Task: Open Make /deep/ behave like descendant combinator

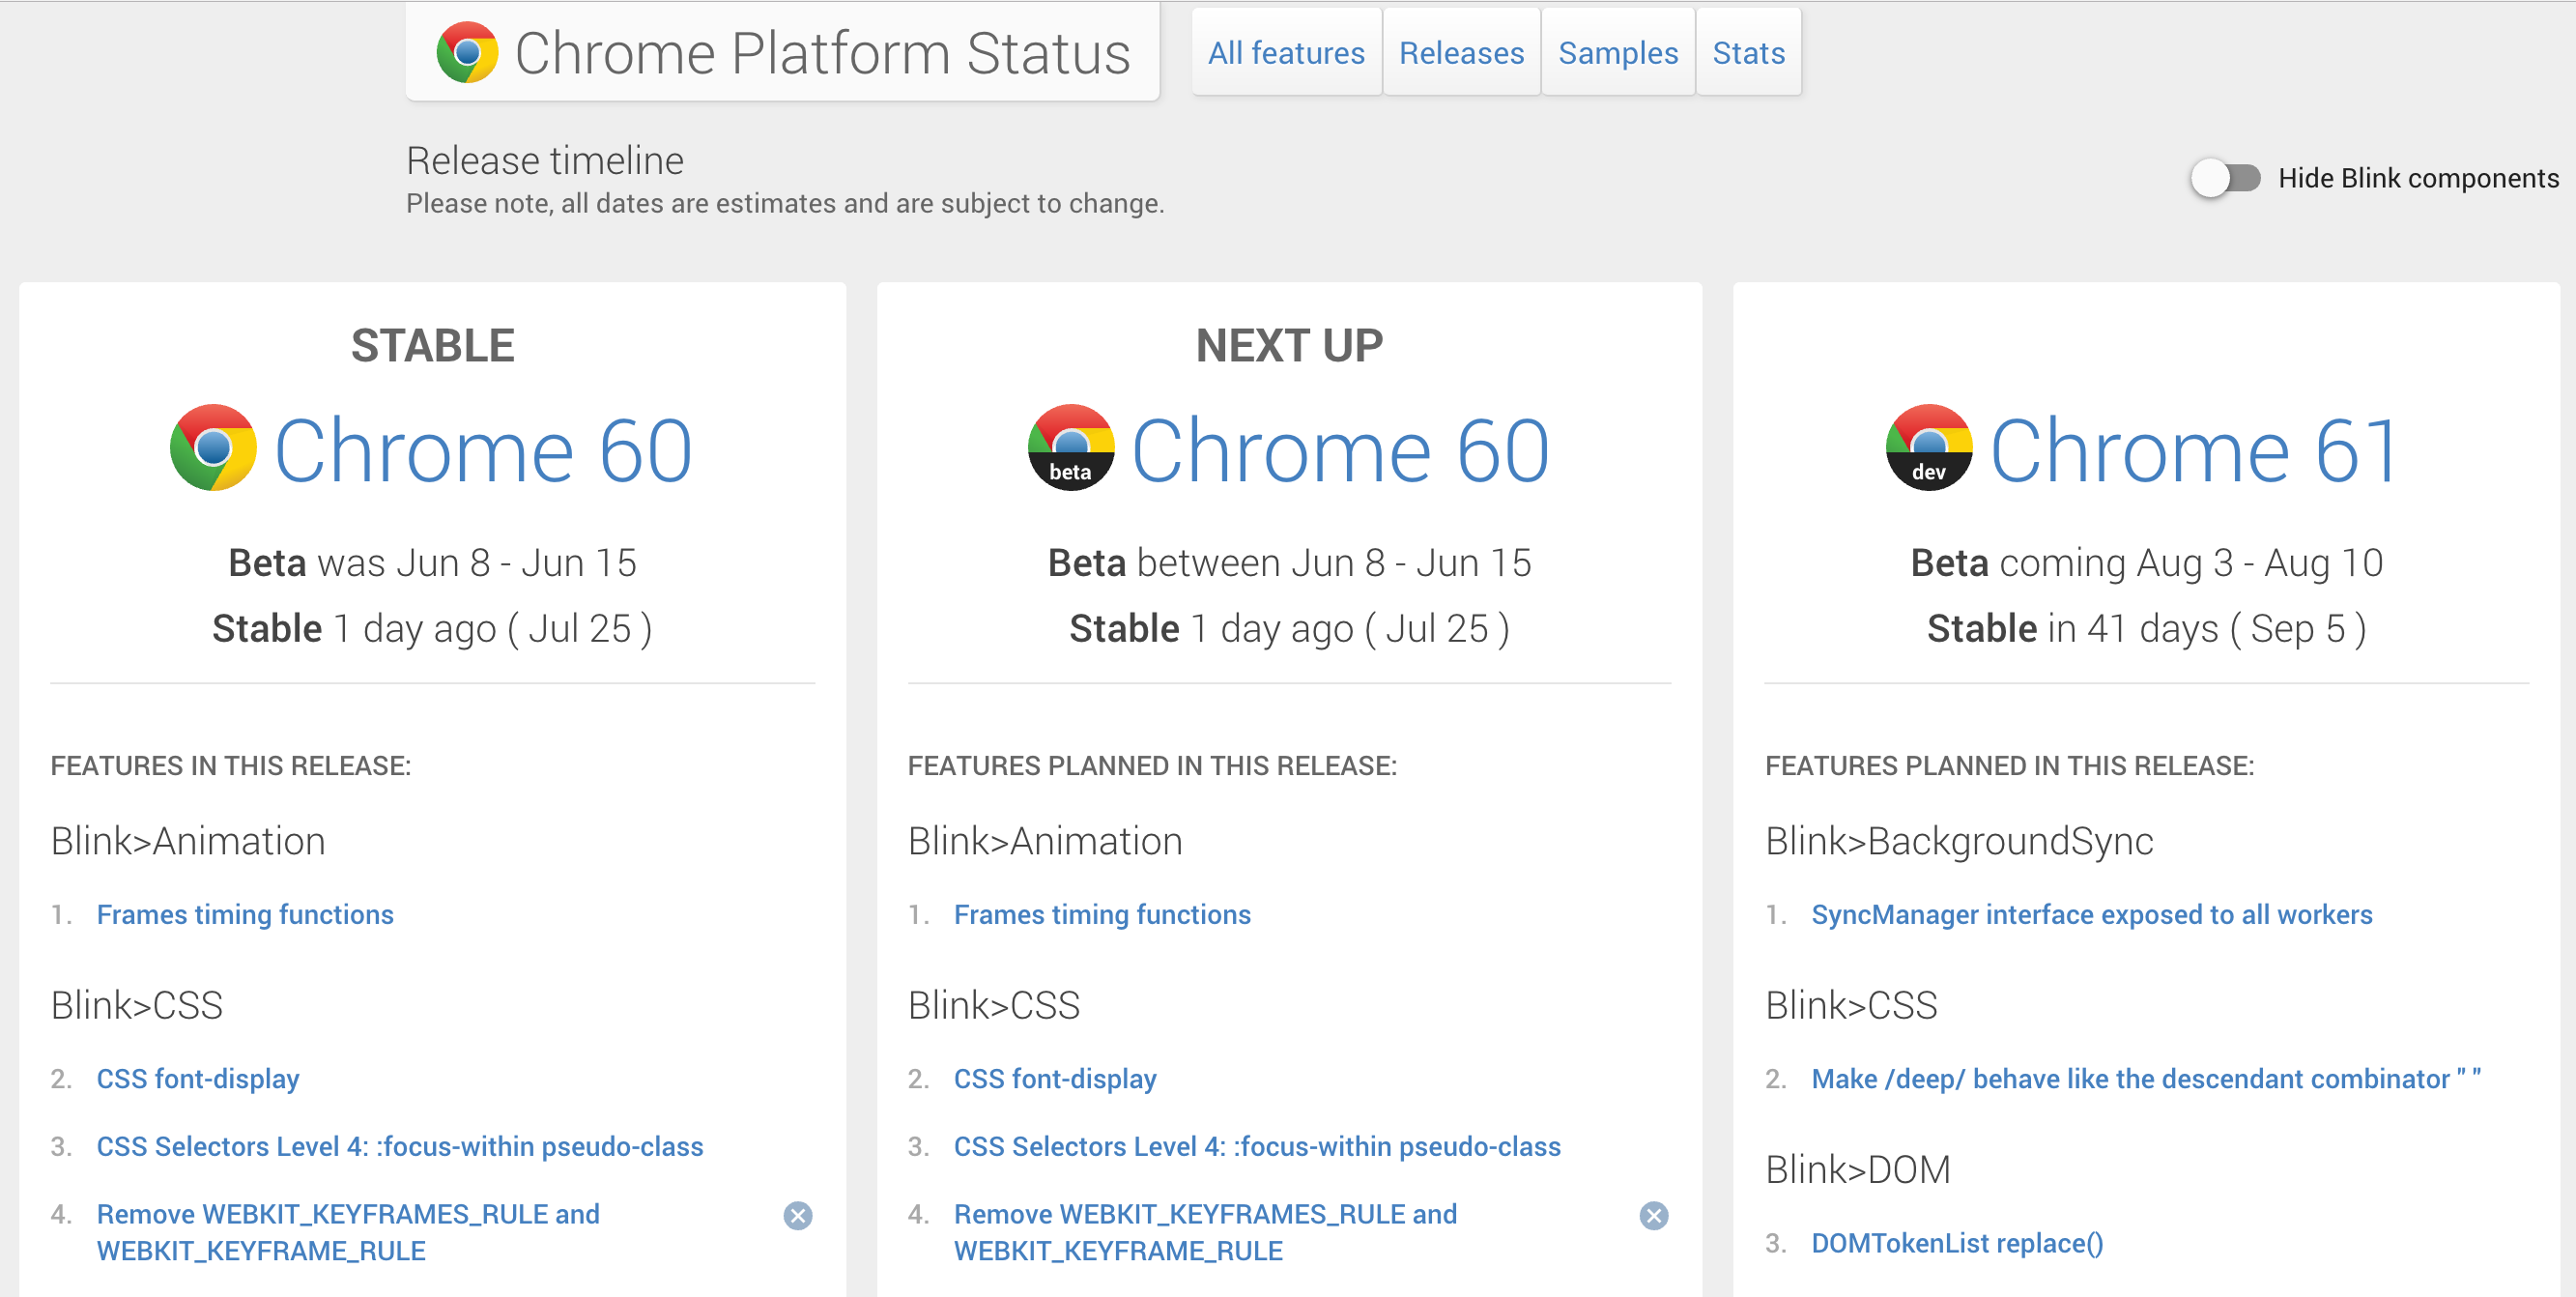Action: 2146,1078
